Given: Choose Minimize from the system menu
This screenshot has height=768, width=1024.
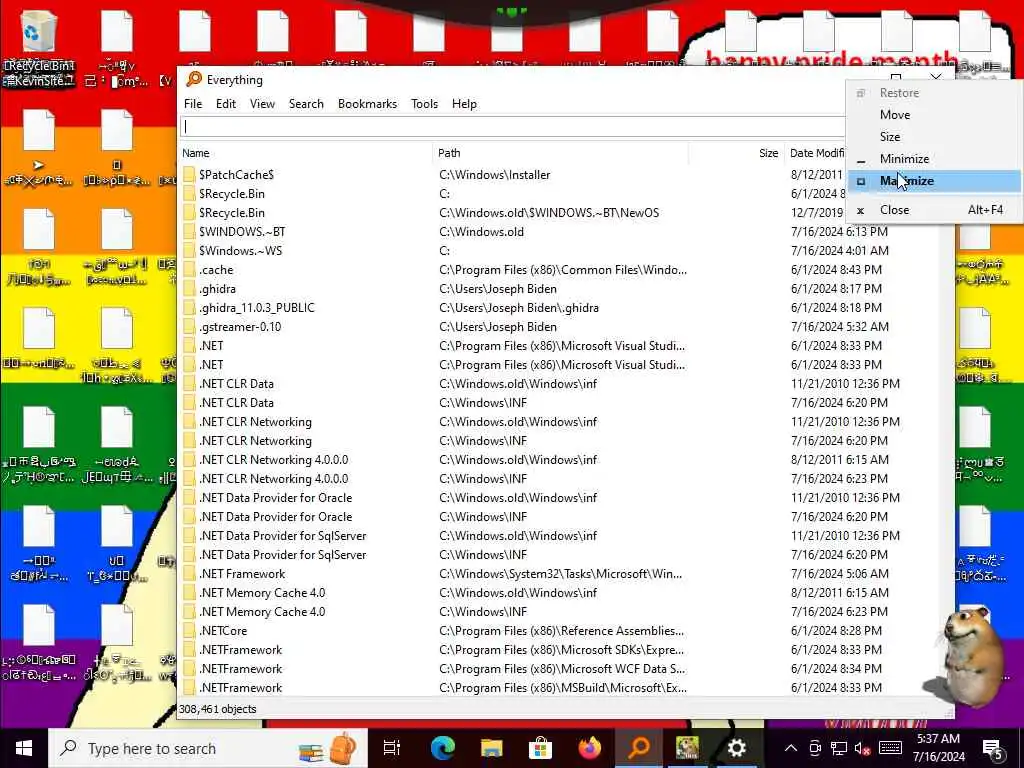Looking at the screenshot, I should tap(935, 159).
